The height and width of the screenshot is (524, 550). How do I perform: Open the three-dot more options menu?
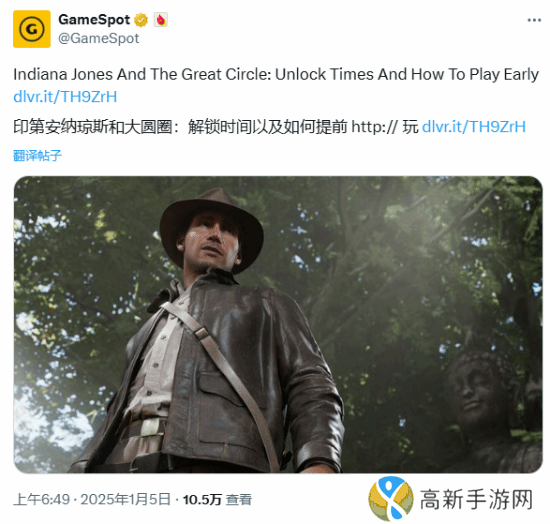[x=534, y=20]
